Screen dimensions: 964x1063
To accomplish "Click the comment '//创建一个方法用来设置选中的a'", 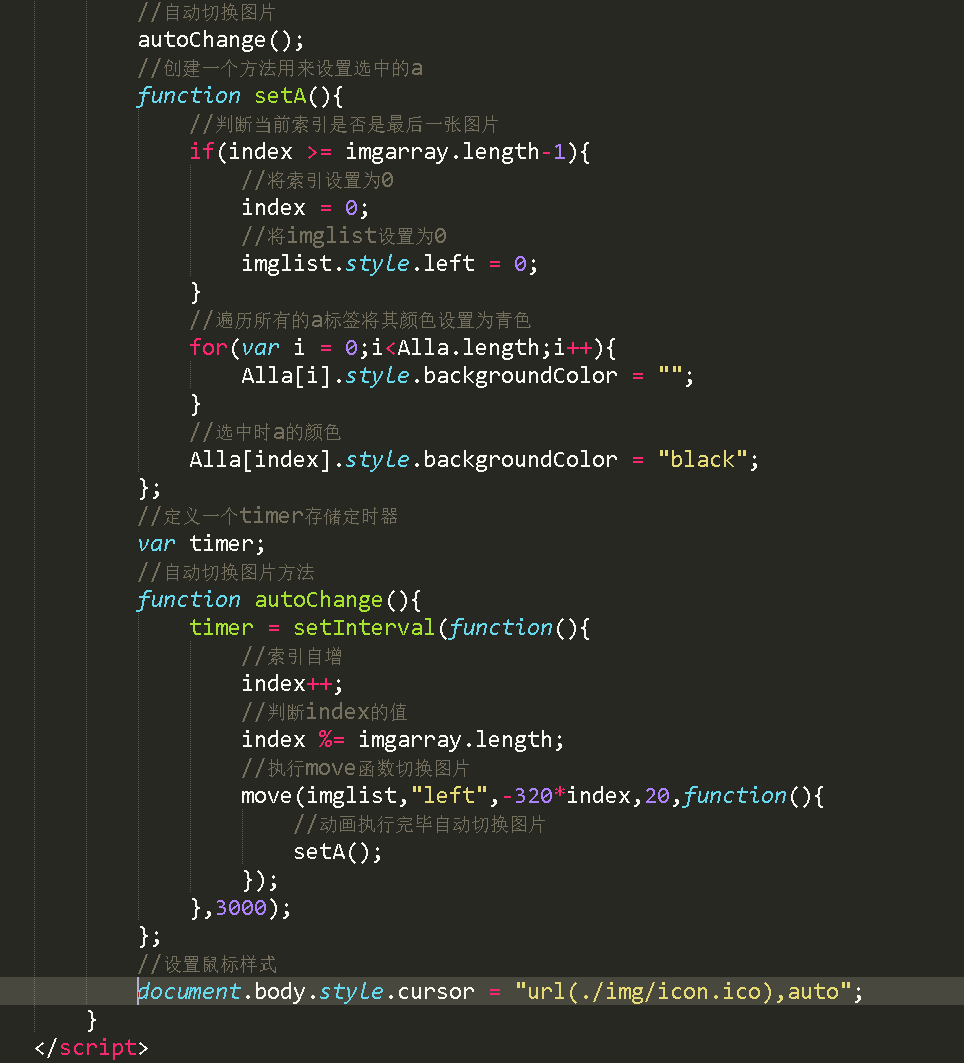I will (x=280, y=68).
